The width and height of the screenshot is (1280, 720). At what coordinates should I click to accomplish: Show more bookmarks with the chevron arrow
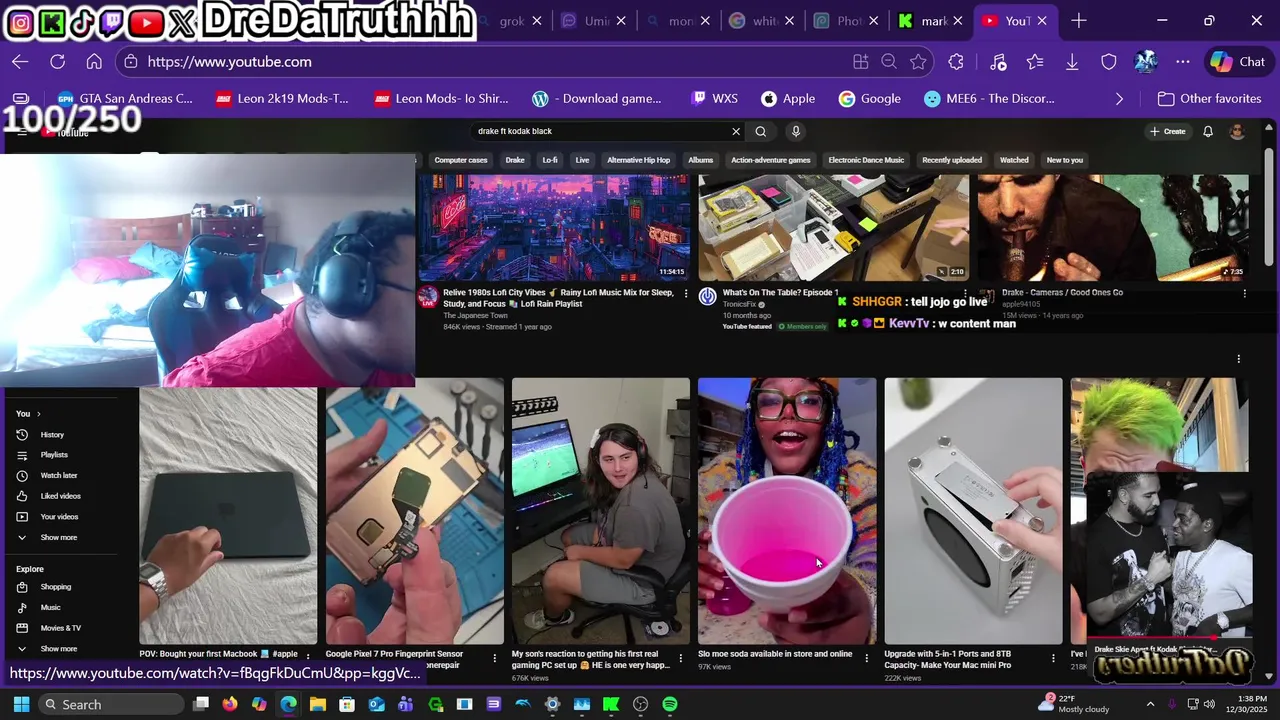tap(1119, 99)
